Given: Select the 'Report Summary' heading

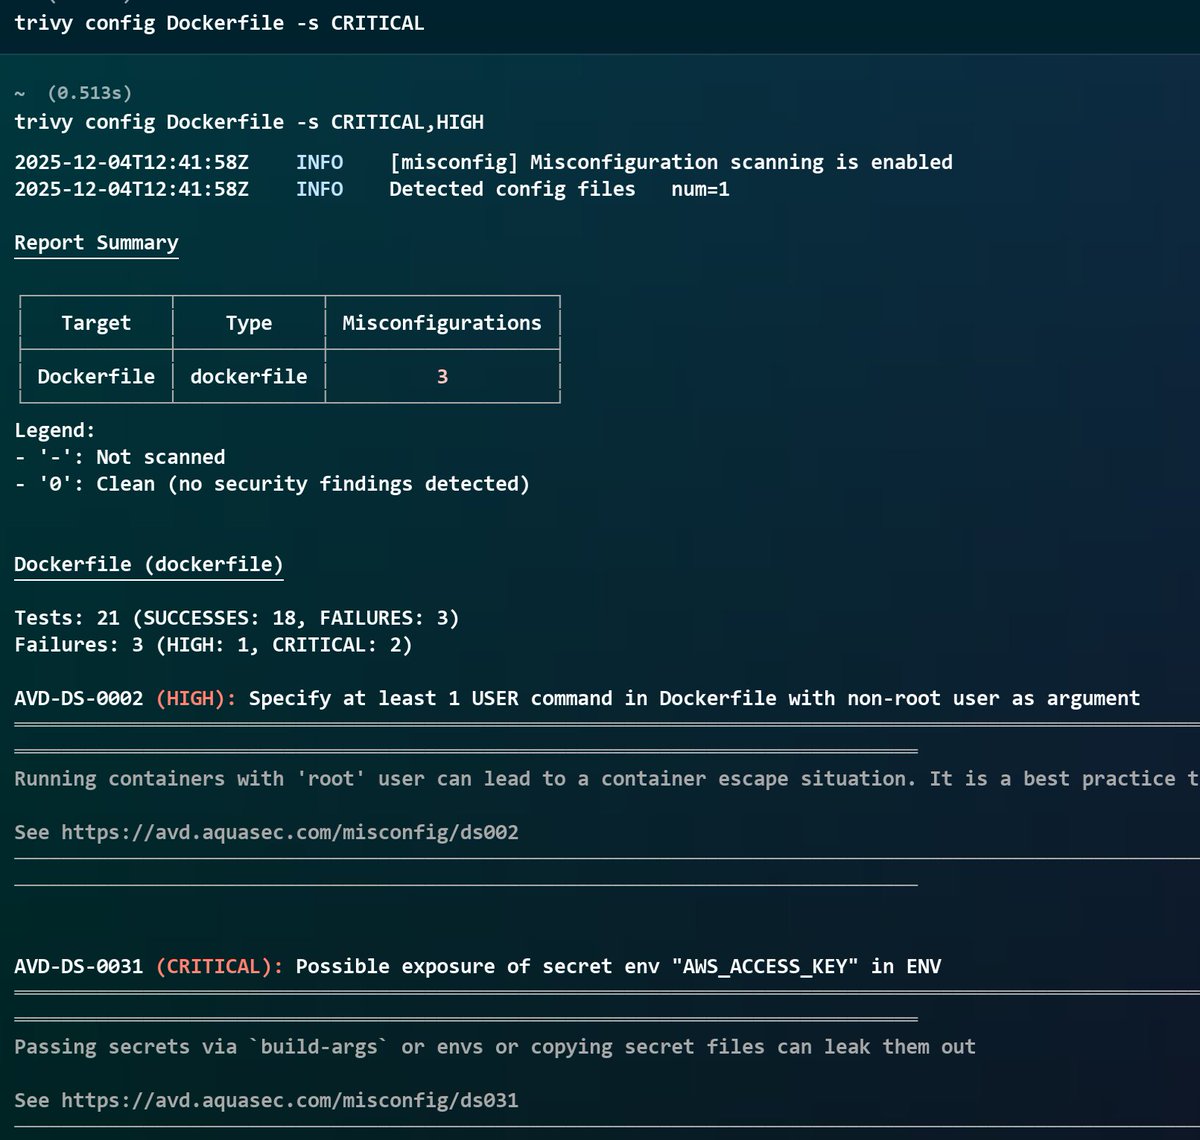Looking at the screenshot, I should 96,243.
